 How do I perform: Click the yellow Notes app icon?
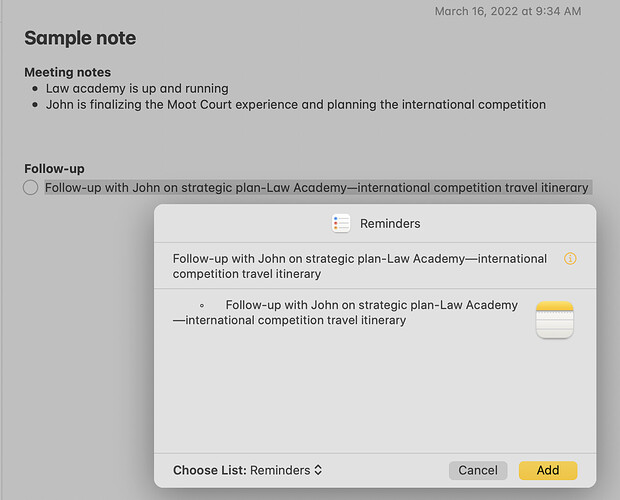(554, 319)
